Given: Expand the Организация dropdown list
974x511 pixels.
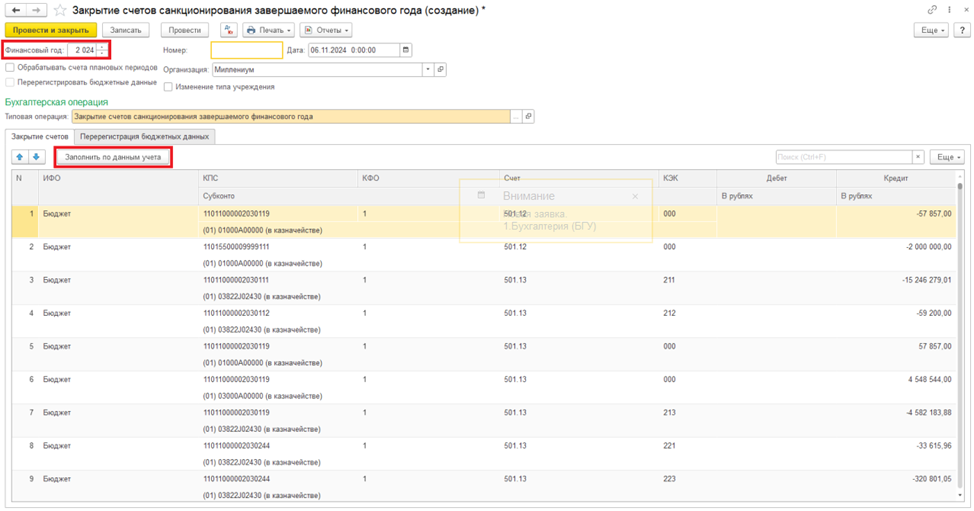Looking at the screenshot, I should coord(428,70).
